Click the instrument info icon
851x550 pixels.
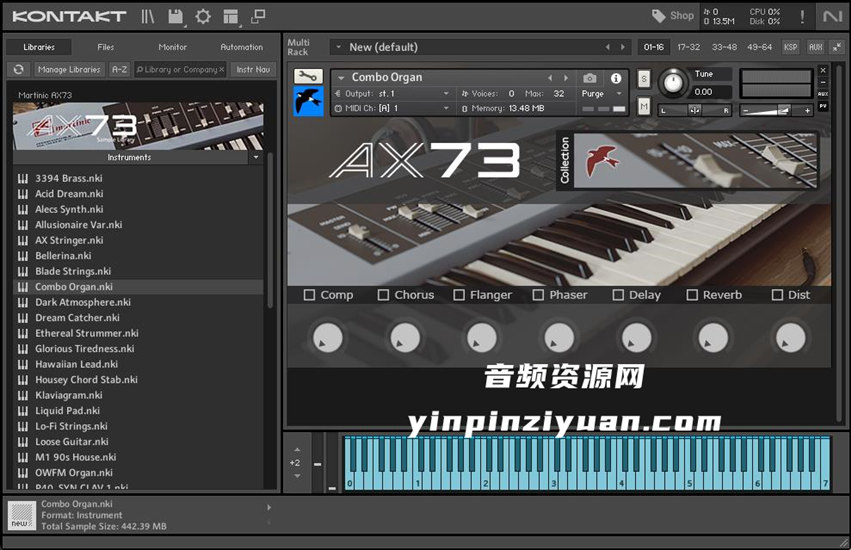(616, 78)
